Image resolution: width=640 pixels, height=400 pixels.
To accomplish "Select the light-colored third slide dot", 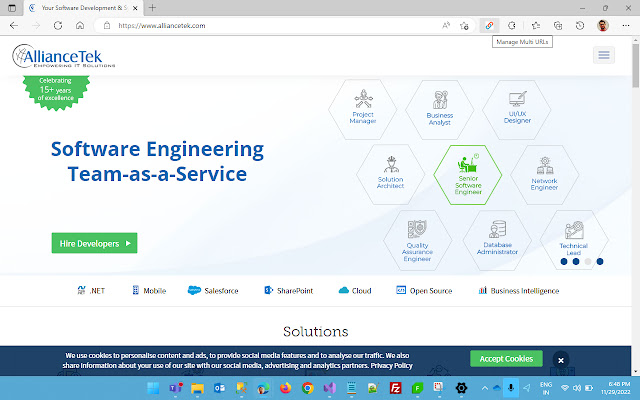I will (588, 262).
